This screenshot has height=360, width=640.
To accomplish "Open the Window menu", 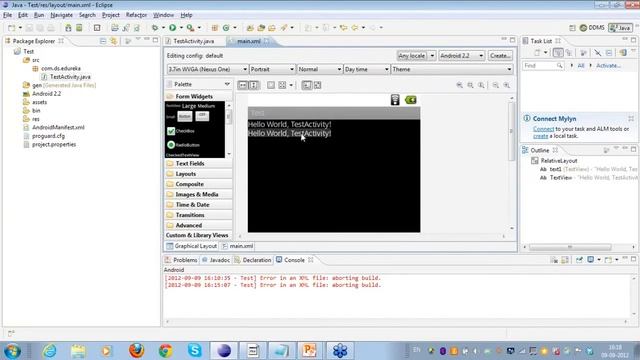I will [x=163, y=15].
